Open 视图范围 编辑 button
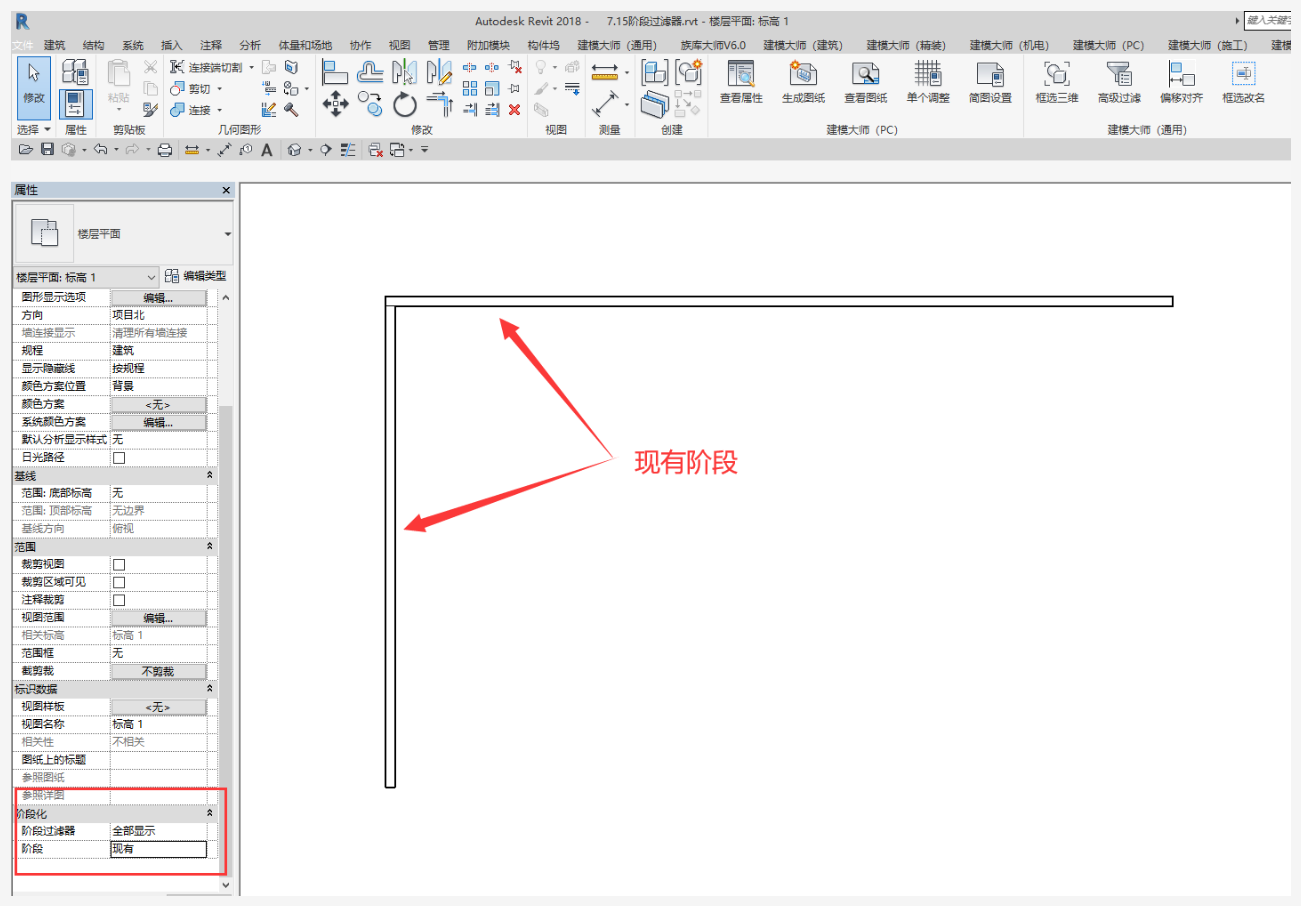 tap(158, 618)
